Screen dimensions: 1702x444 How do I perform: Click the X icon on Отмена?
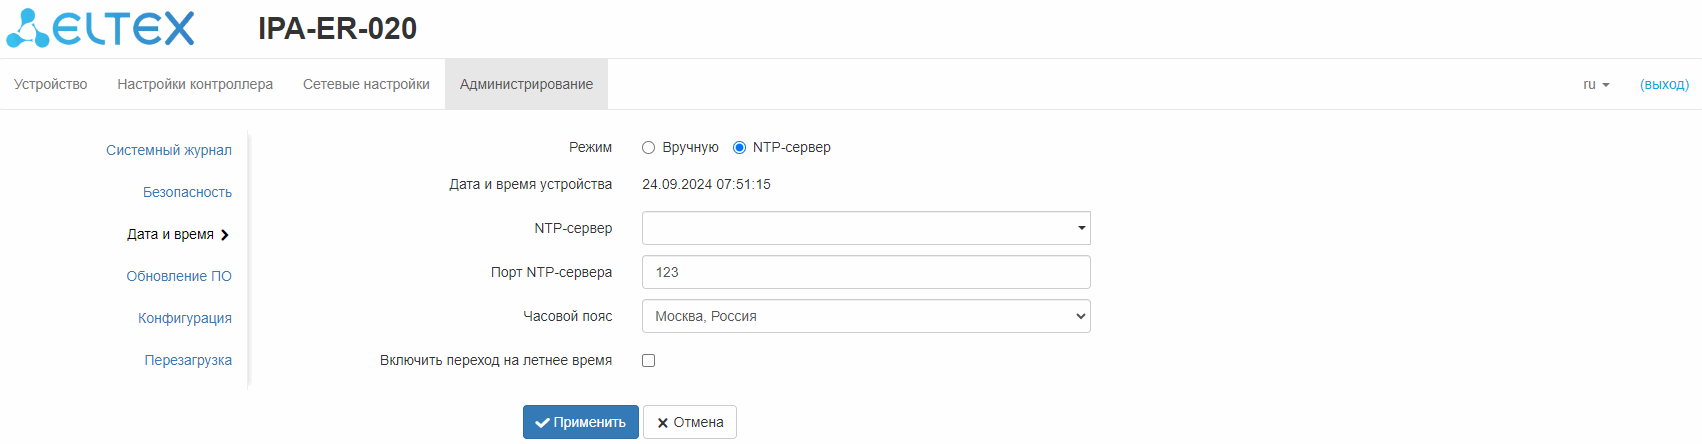tap(662, 423)
